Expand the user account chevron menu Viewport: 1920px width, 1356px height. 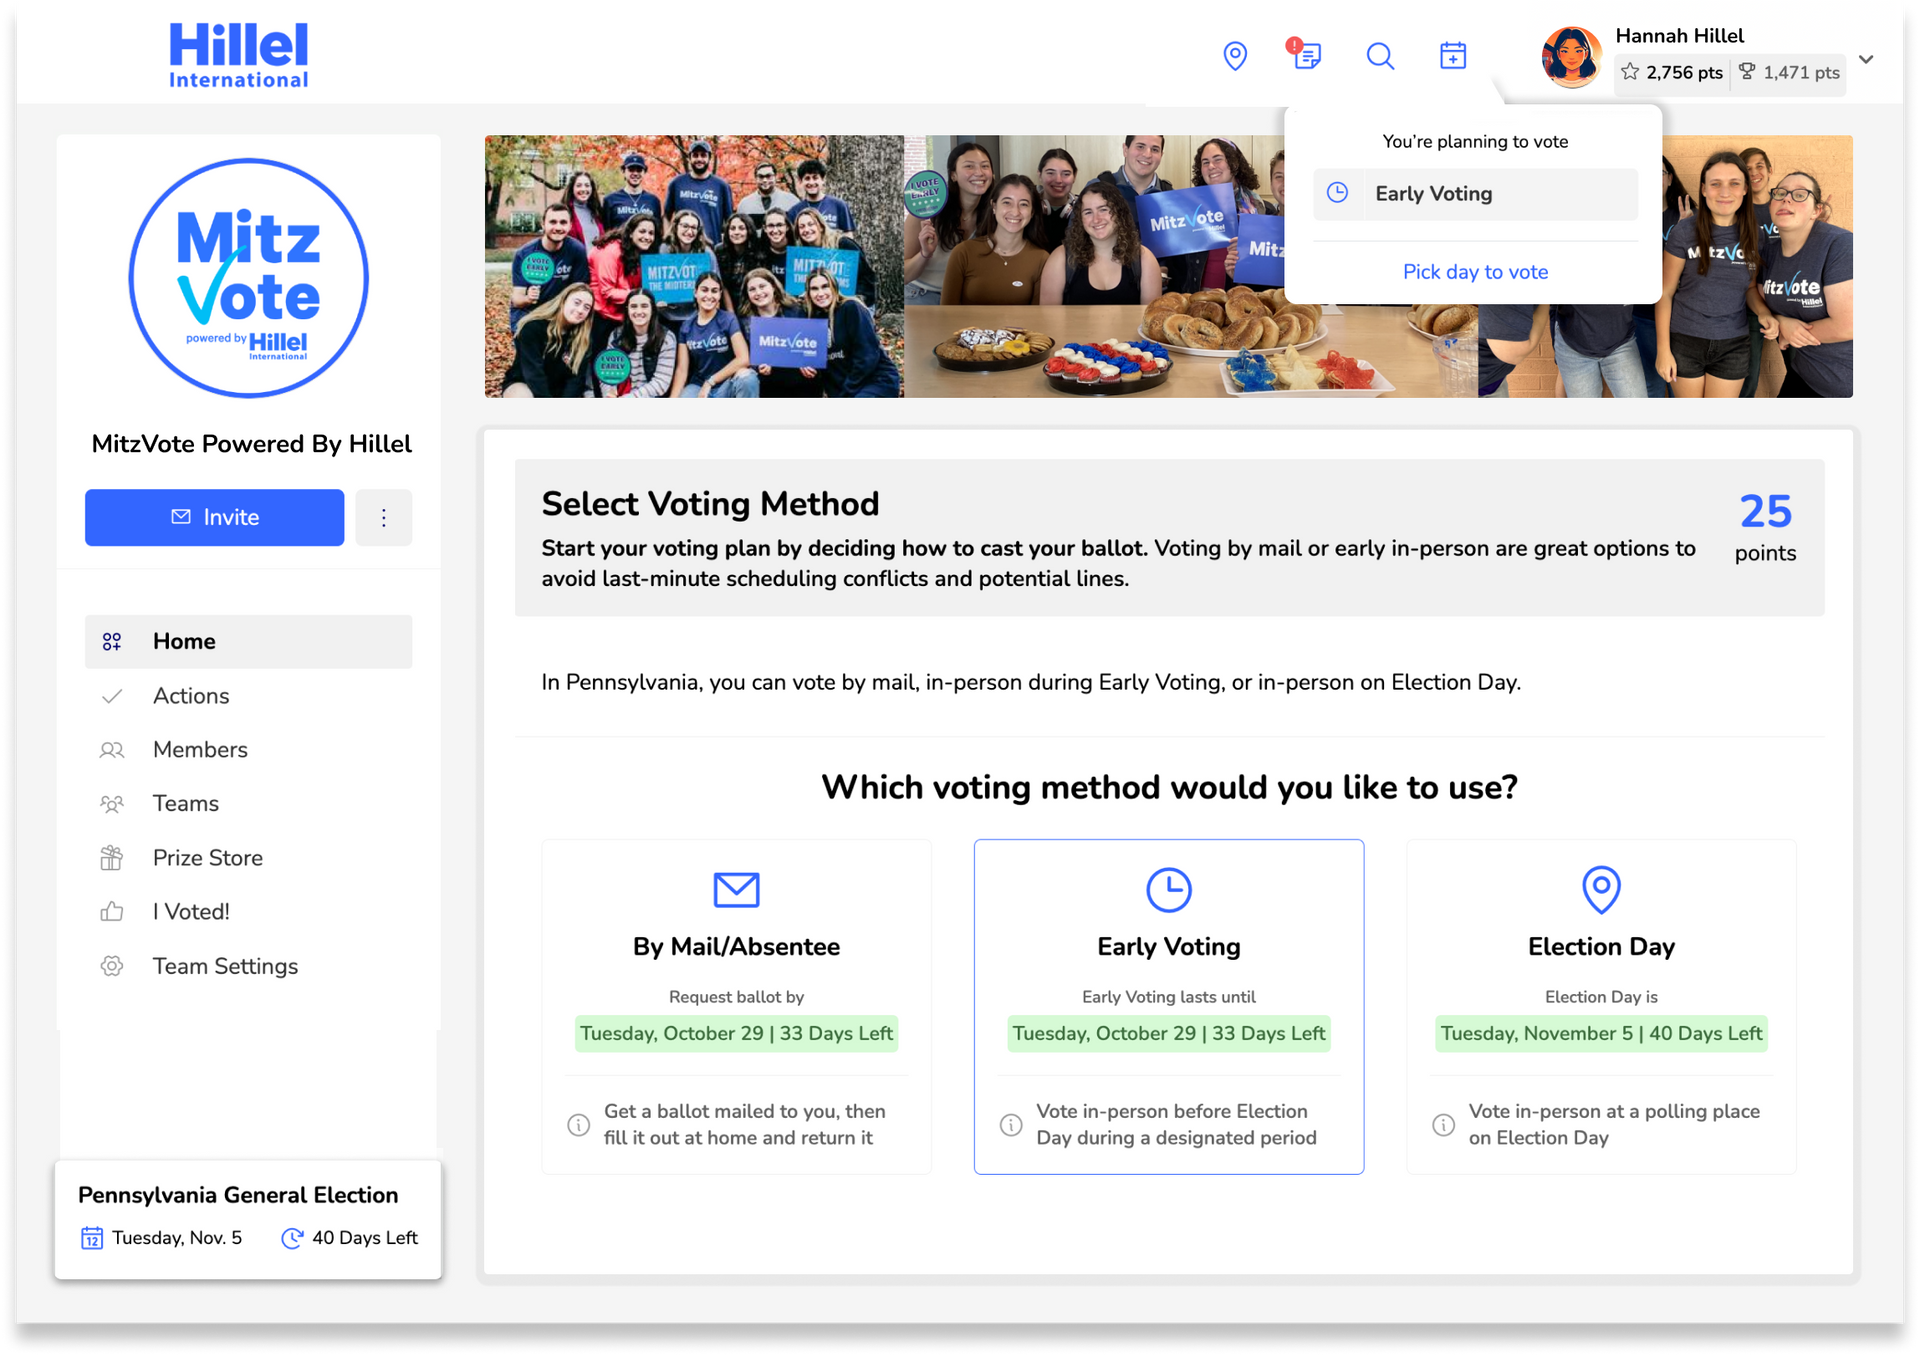click(1866, 59)
